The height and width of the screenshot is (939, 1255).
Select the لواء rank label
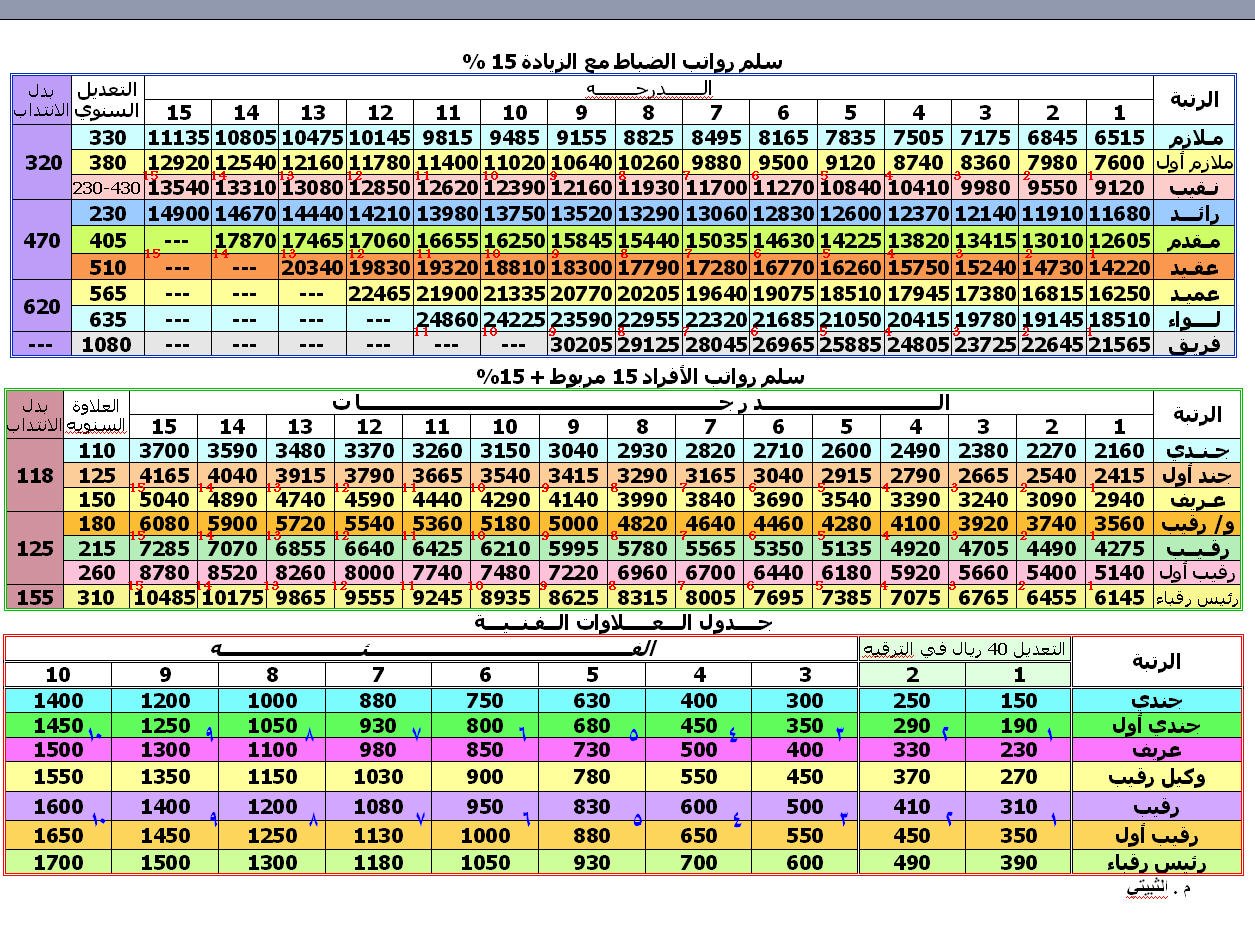(1195, 320)
